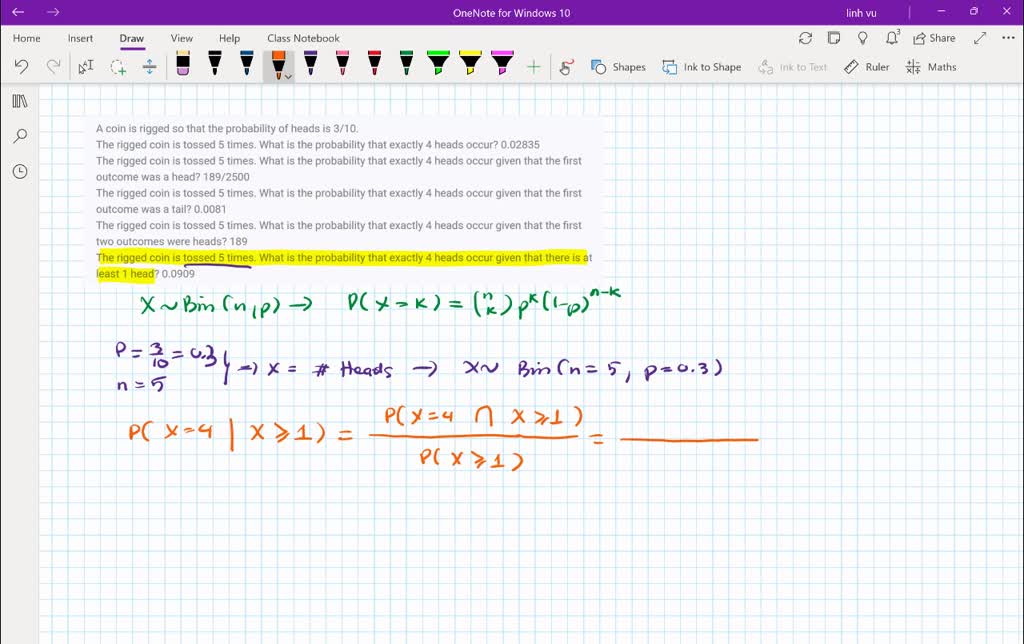Click Undo in the toolbar
Viewport: 1024px width, 644px height.
21,65
